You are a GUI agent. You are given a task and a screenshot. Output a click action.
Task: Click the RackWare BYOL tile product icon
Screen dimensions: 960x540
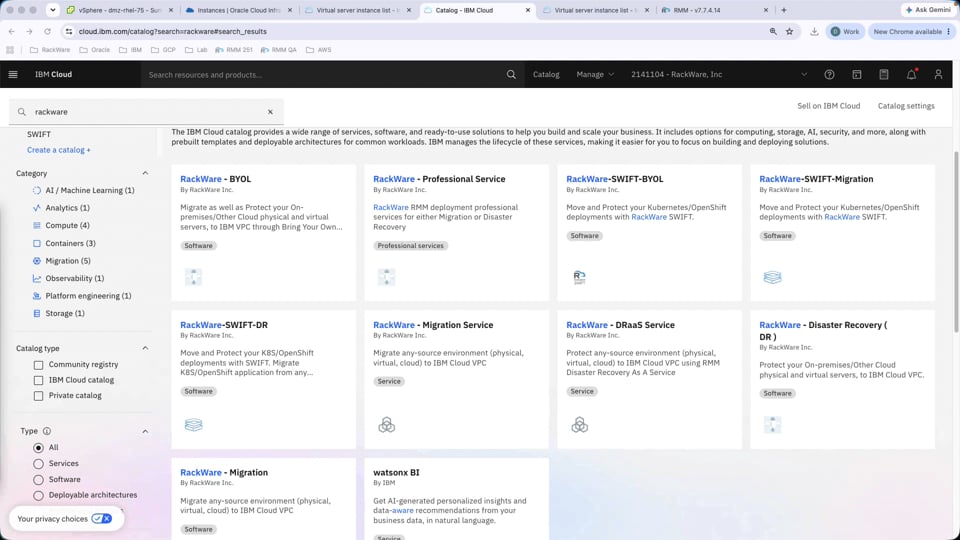click(x=193, y=277)
